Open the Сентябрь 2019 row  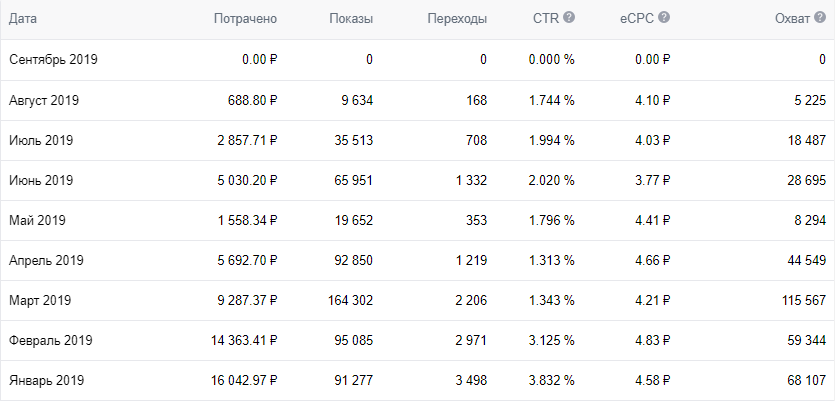click(x=418, y=60)
